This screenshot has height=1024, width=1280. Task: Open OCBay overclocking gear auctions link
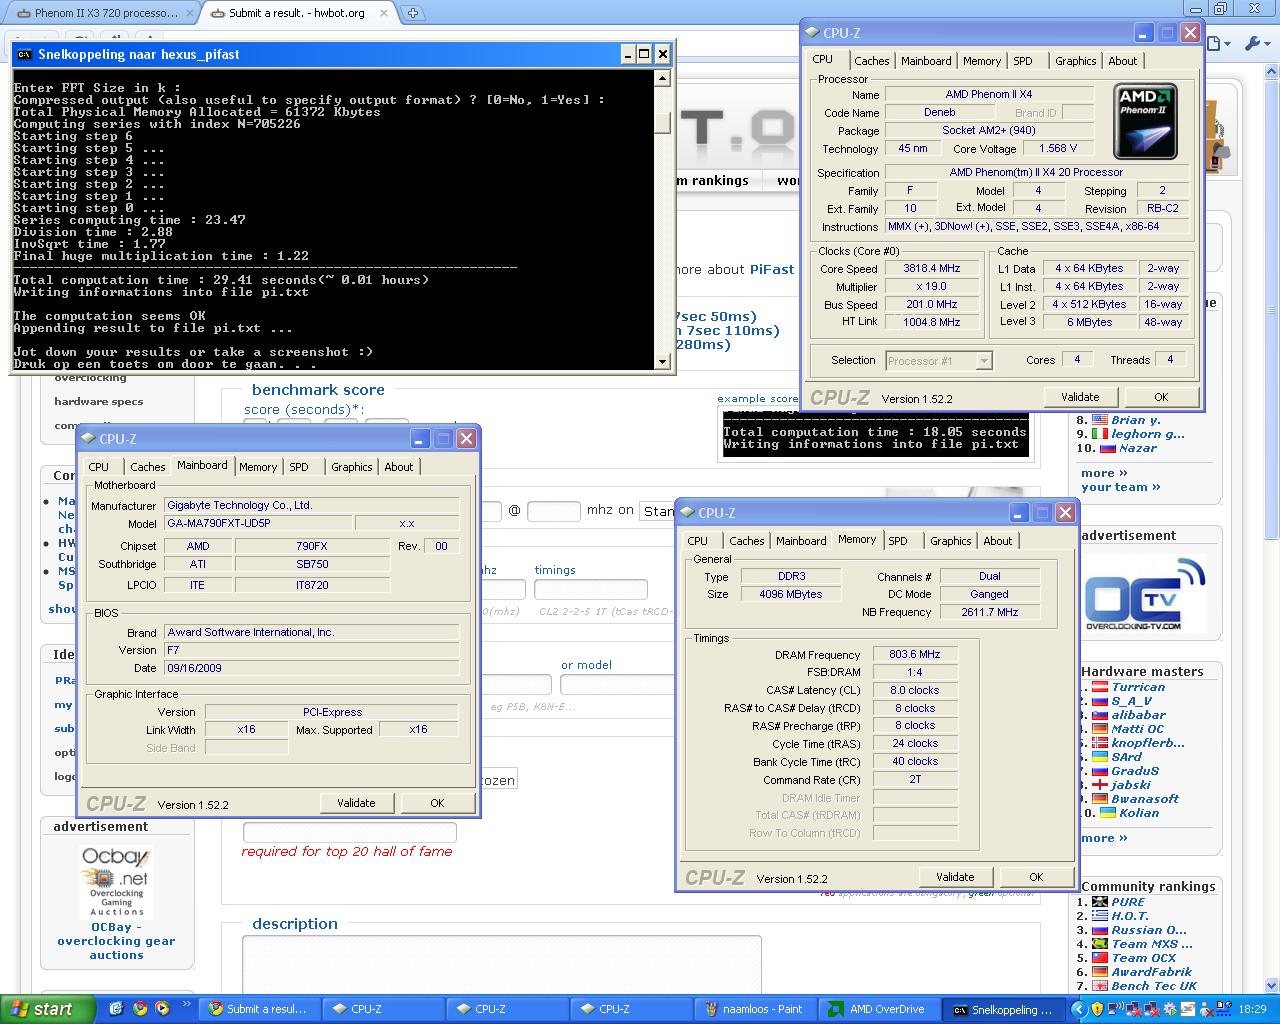pos(116,941)
